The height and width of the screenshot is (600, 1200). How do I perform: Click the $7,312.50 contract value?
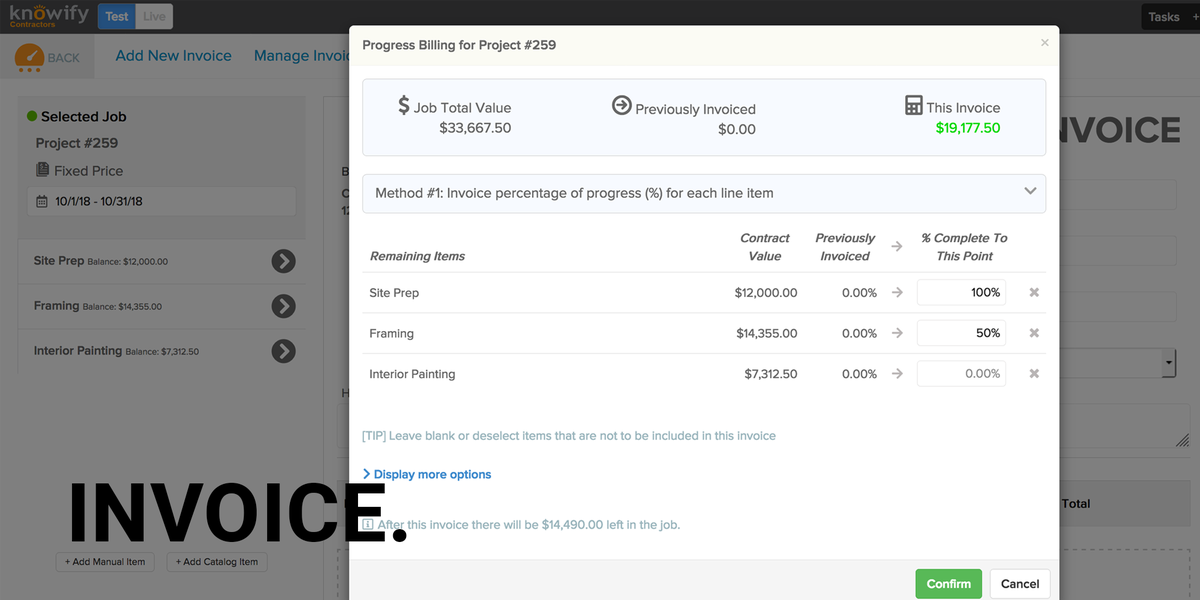(771, 374)
